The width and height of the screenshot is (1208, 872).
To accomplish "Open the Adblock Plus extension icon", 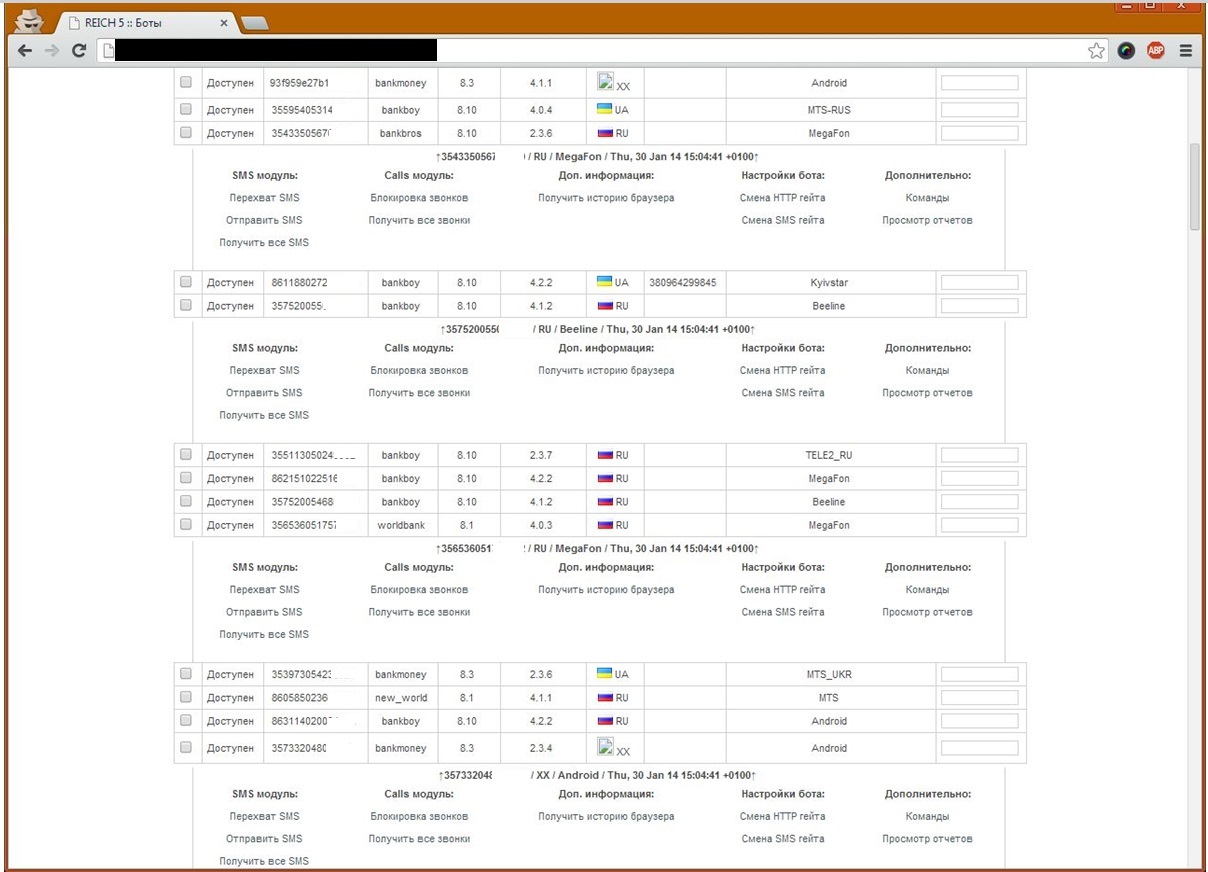I will (x=1156, y=51).
